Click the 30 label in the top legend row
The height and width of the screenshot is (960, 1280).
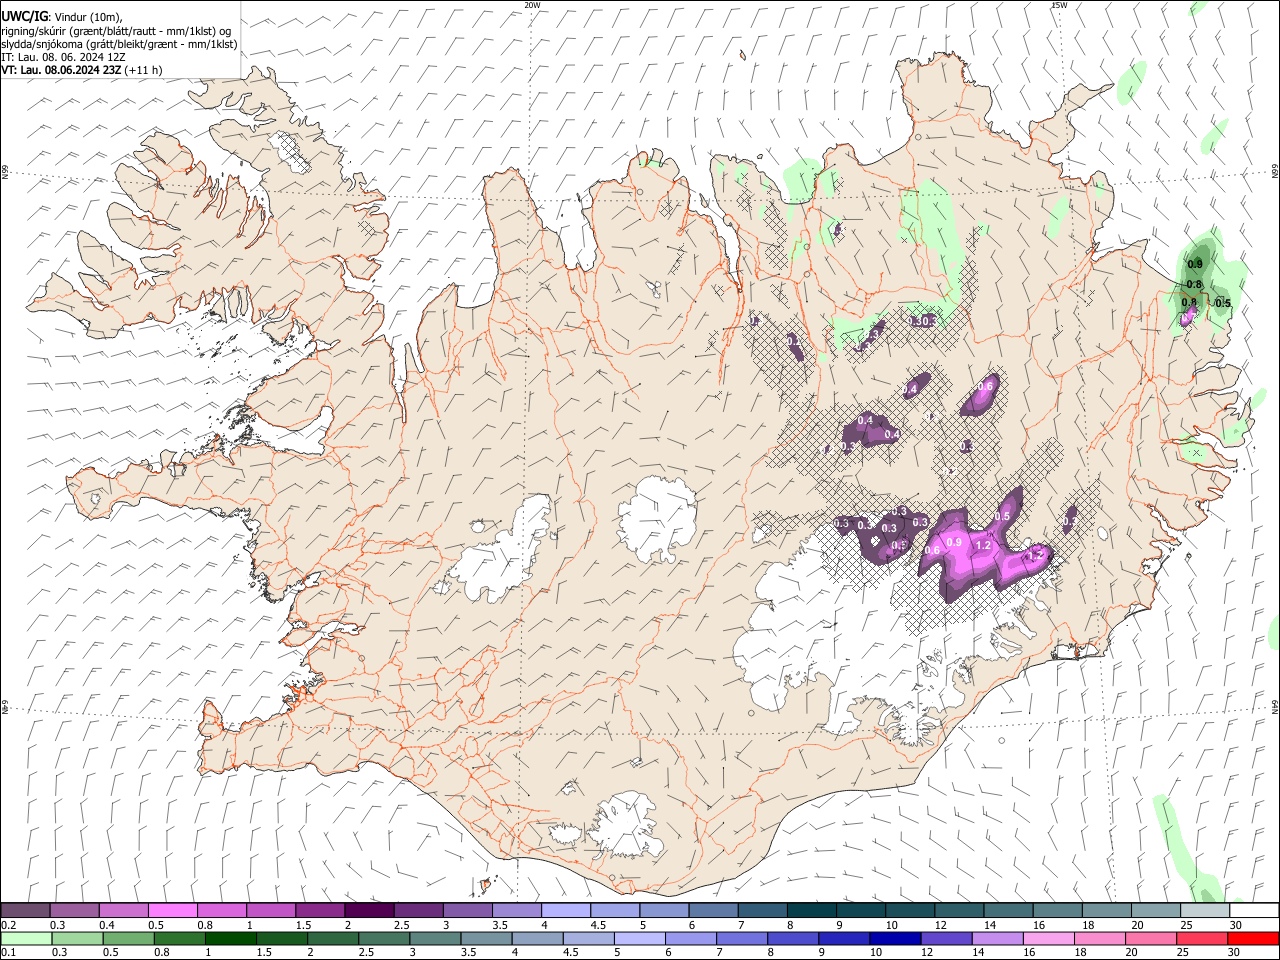(x=1236, y=925)
